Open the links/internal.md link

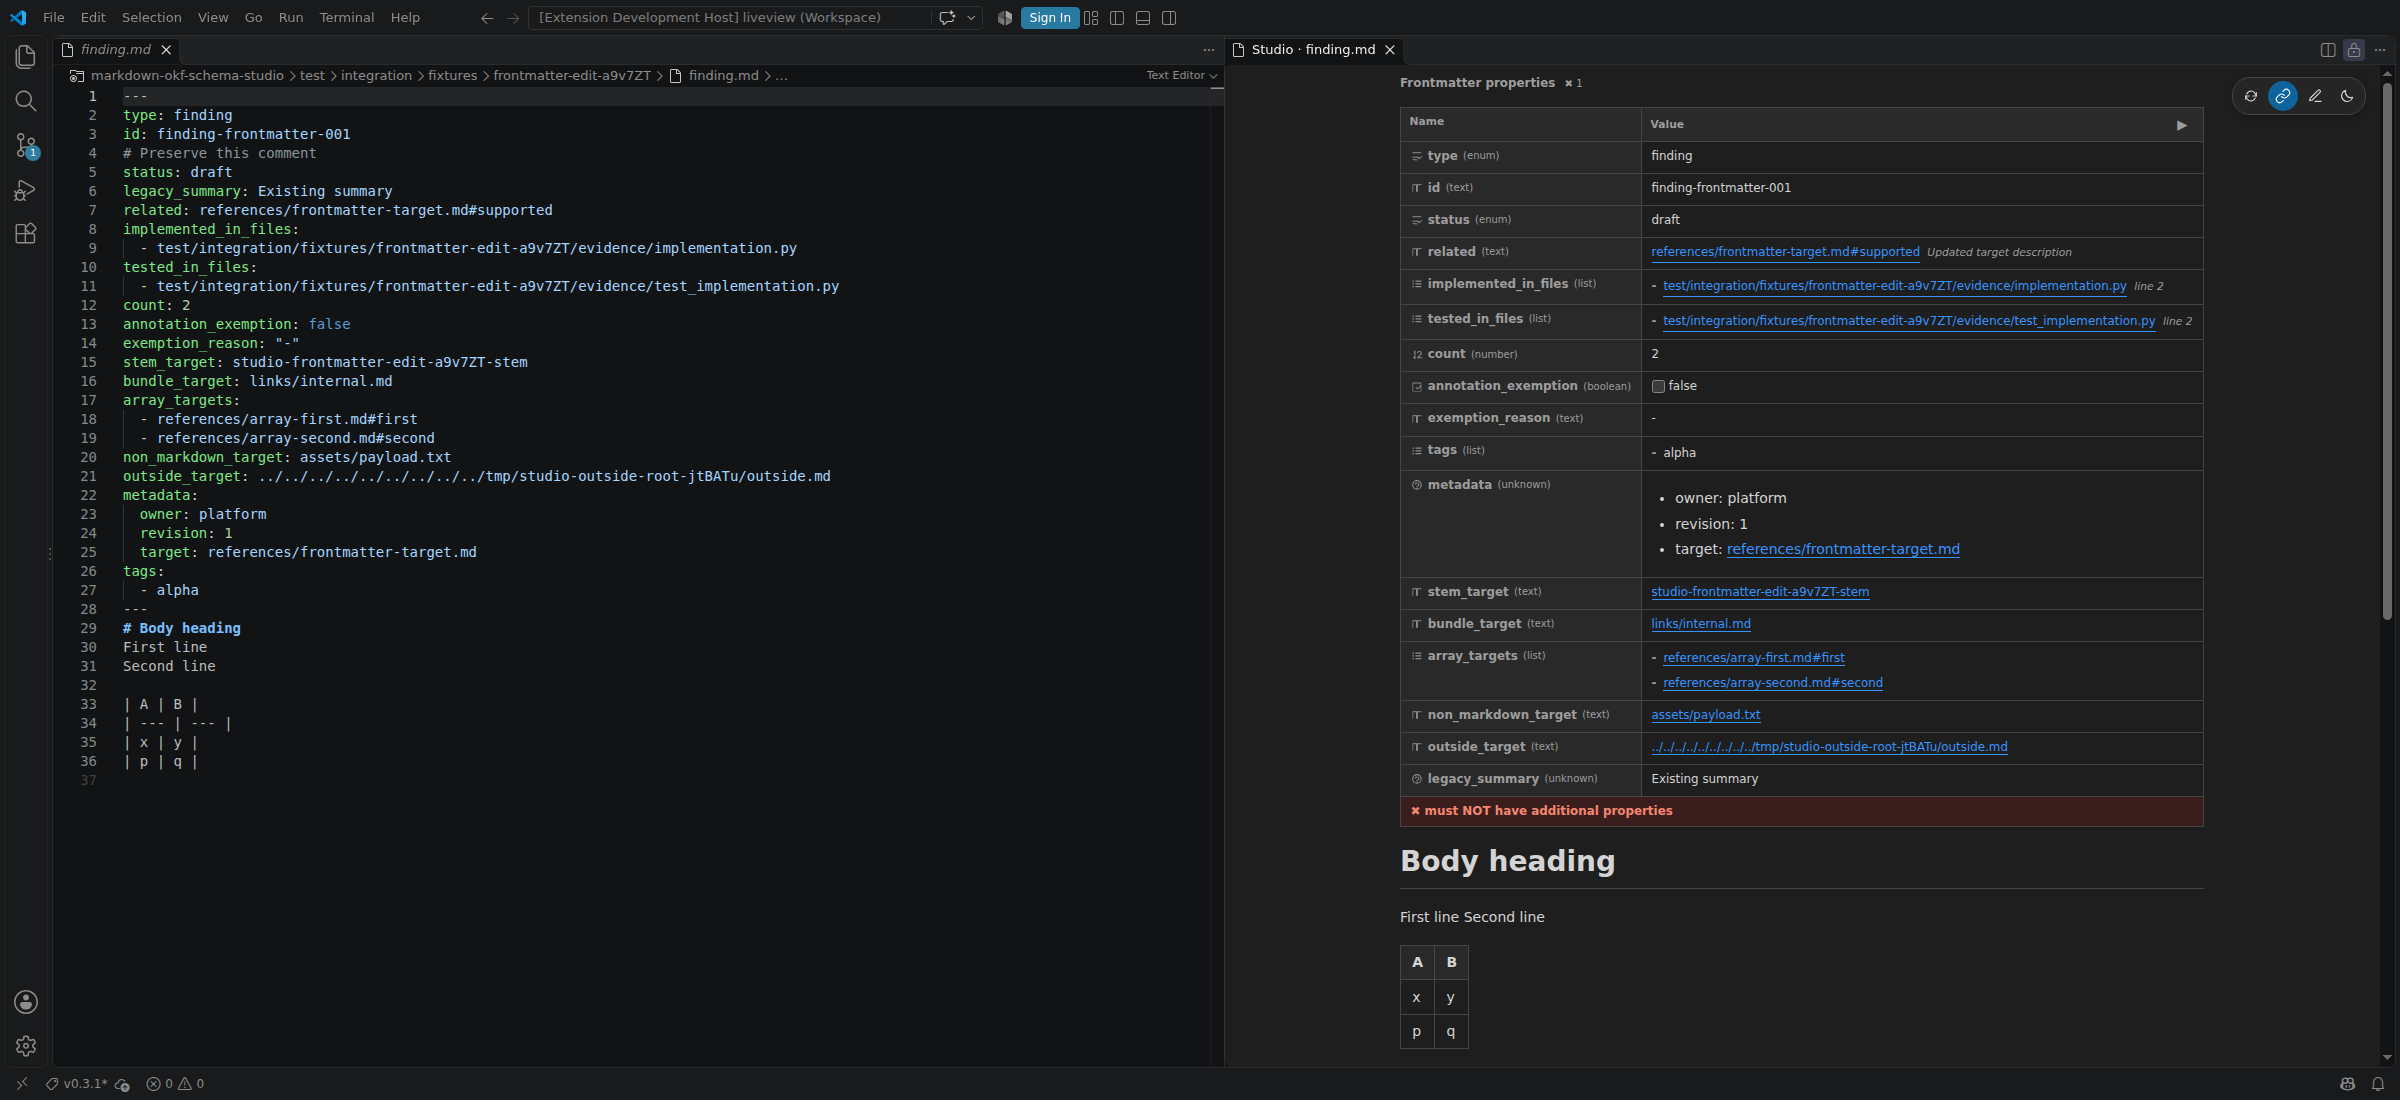coord(1701,624)
